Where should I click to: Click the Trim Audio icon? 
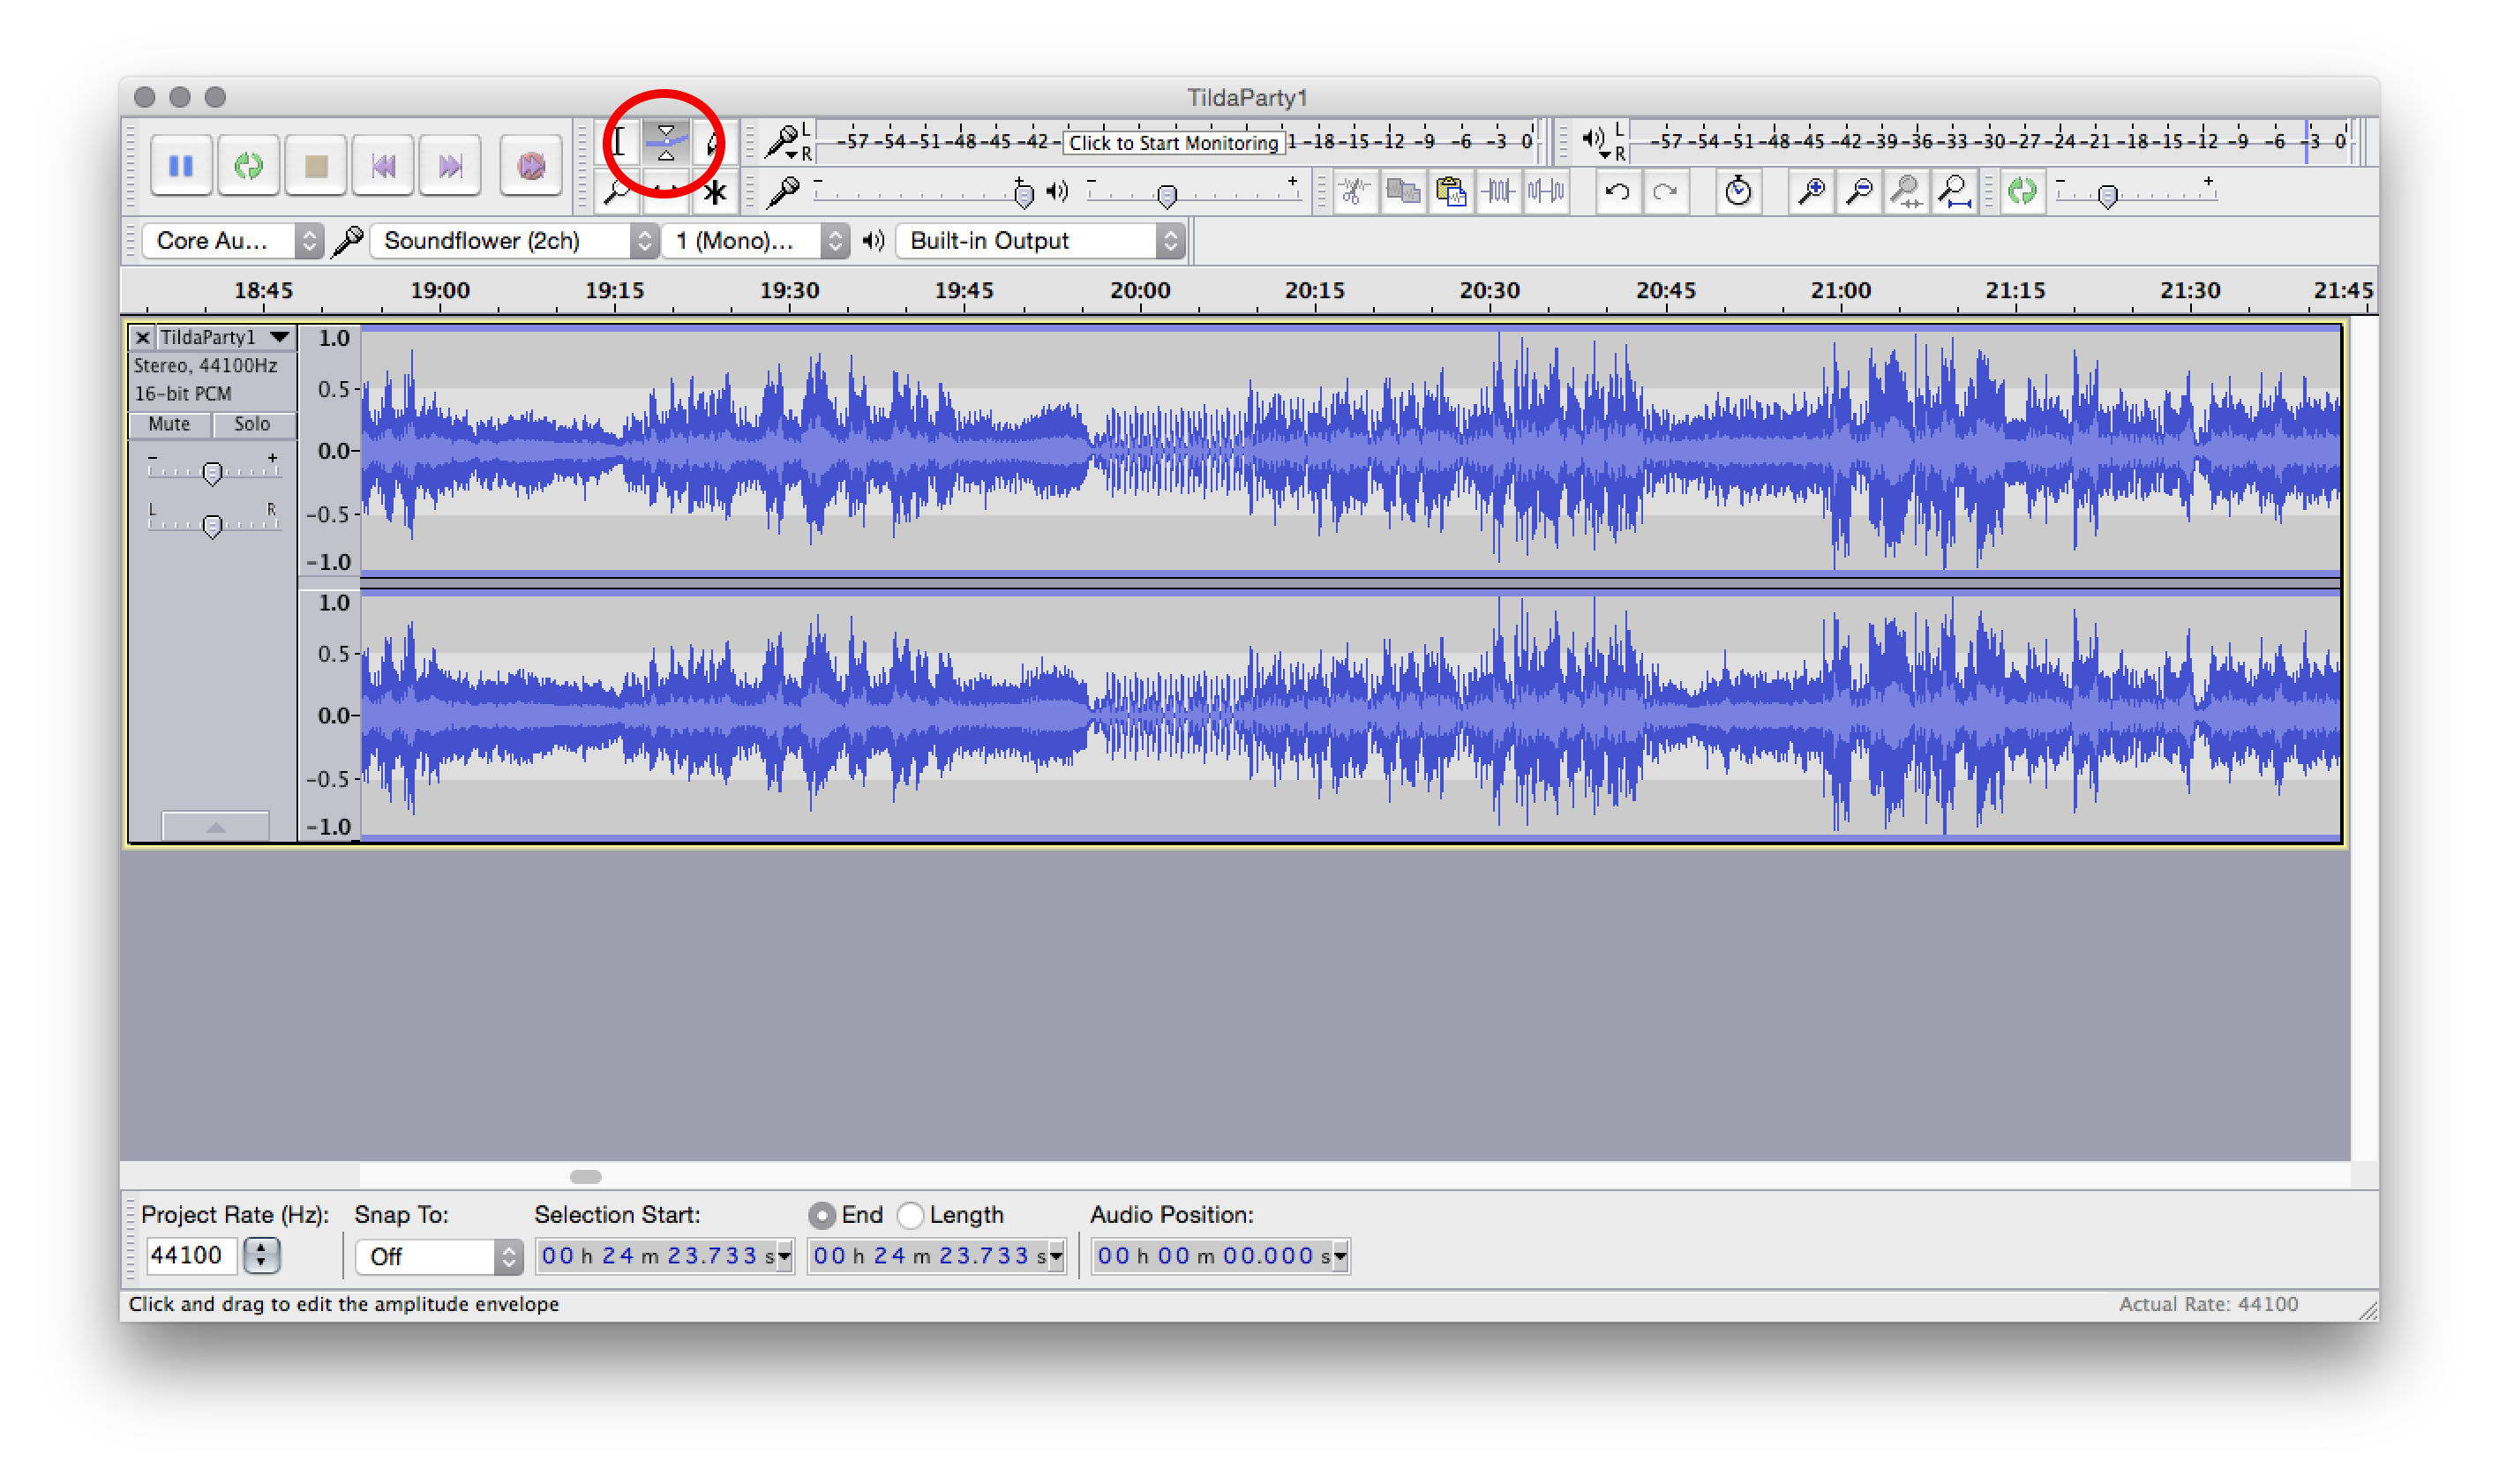coord(1498,191)
